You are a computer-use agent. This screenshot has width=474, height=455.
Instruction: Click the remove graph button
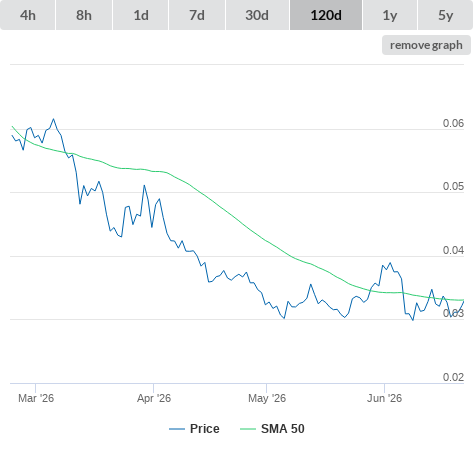click(x=426, y=45)
